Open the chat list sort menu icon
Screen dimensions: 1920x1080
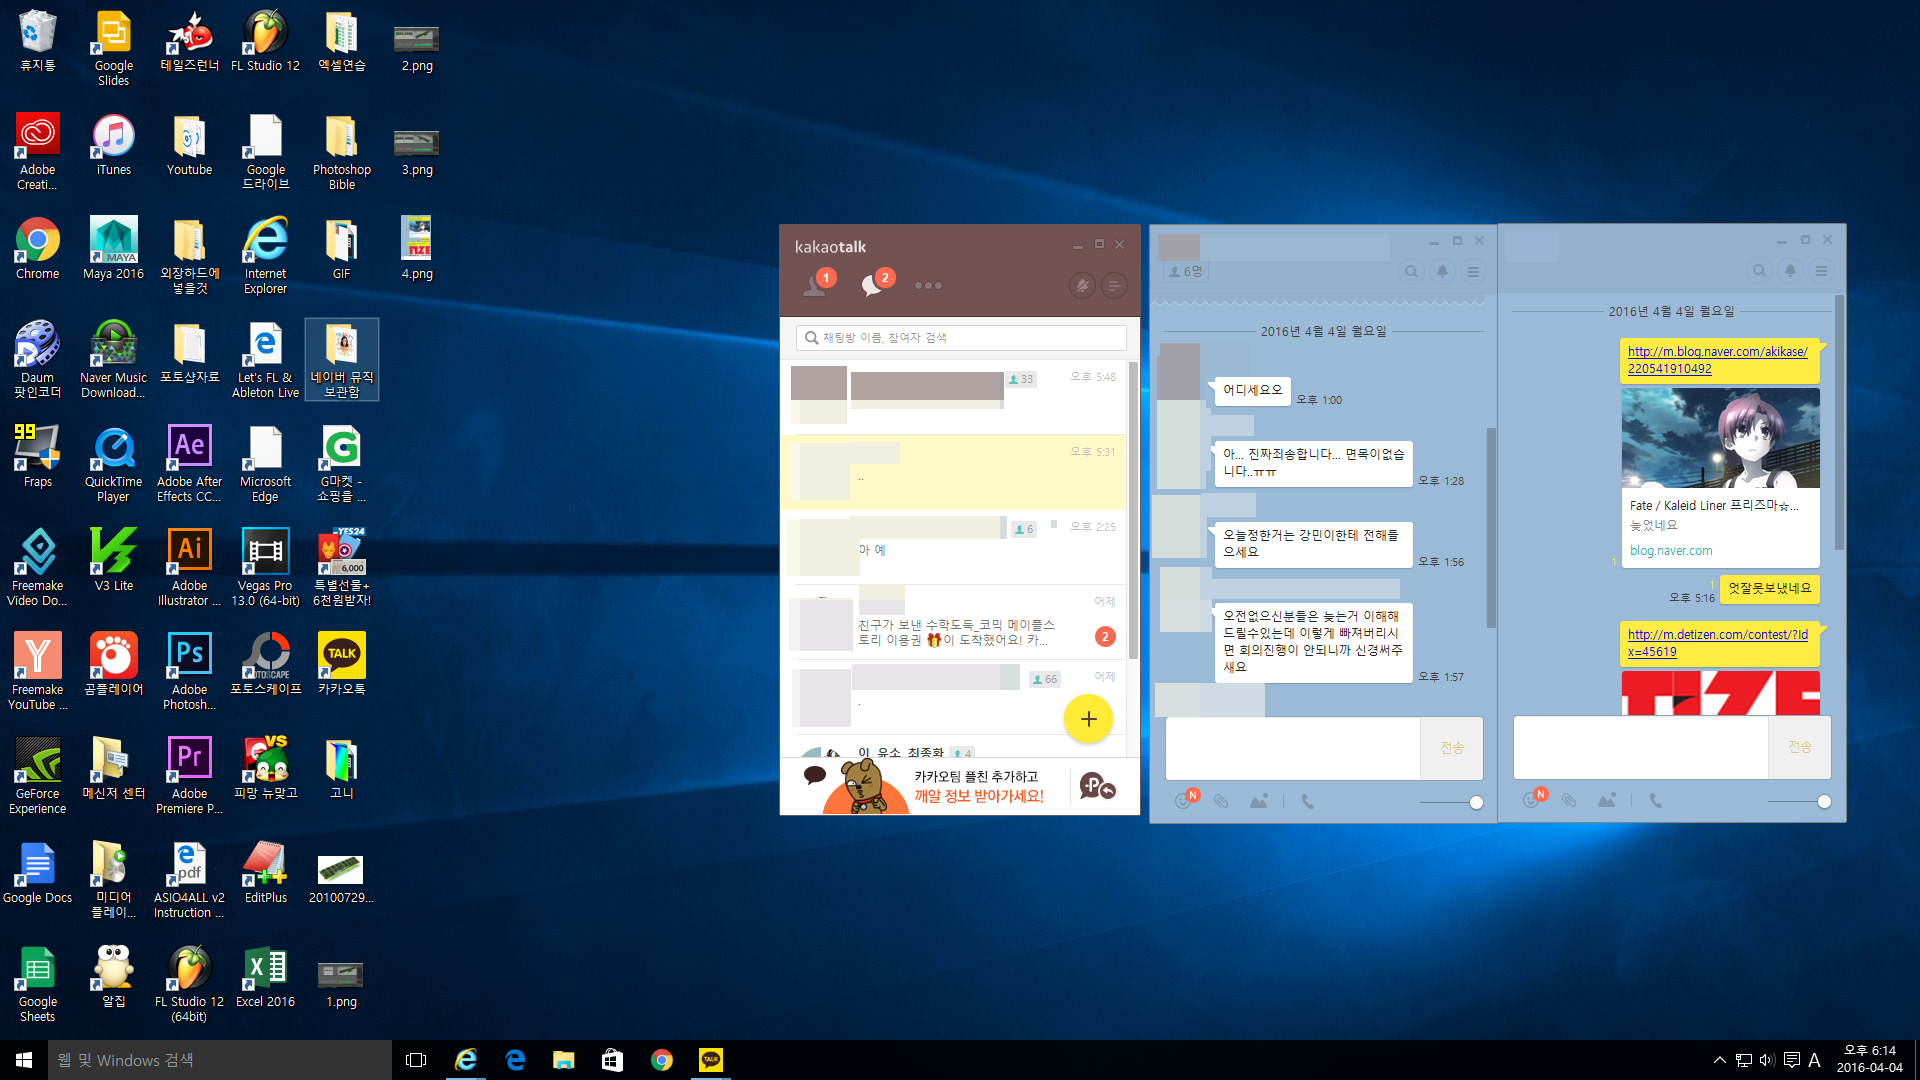point(1114,286)
